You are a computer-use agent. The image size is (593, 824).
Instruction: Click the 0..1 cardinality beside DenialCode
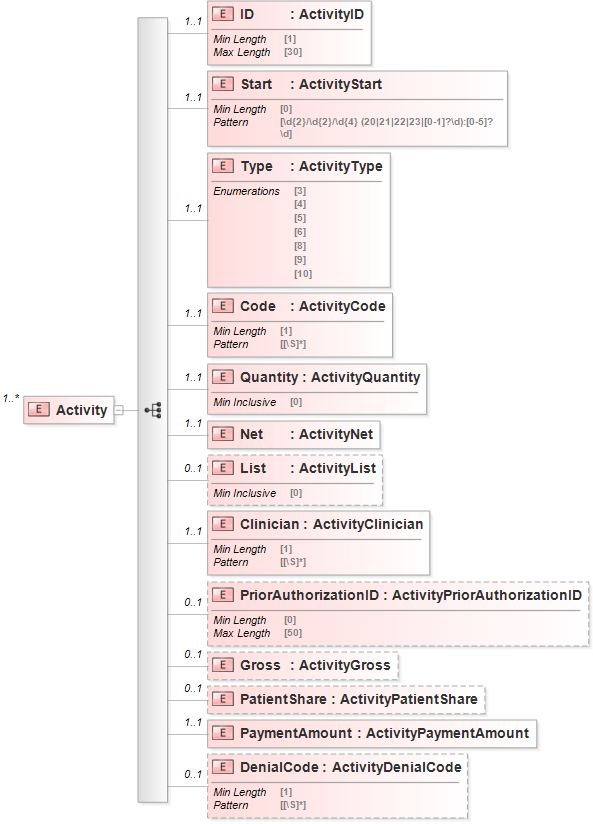point(193,774)
